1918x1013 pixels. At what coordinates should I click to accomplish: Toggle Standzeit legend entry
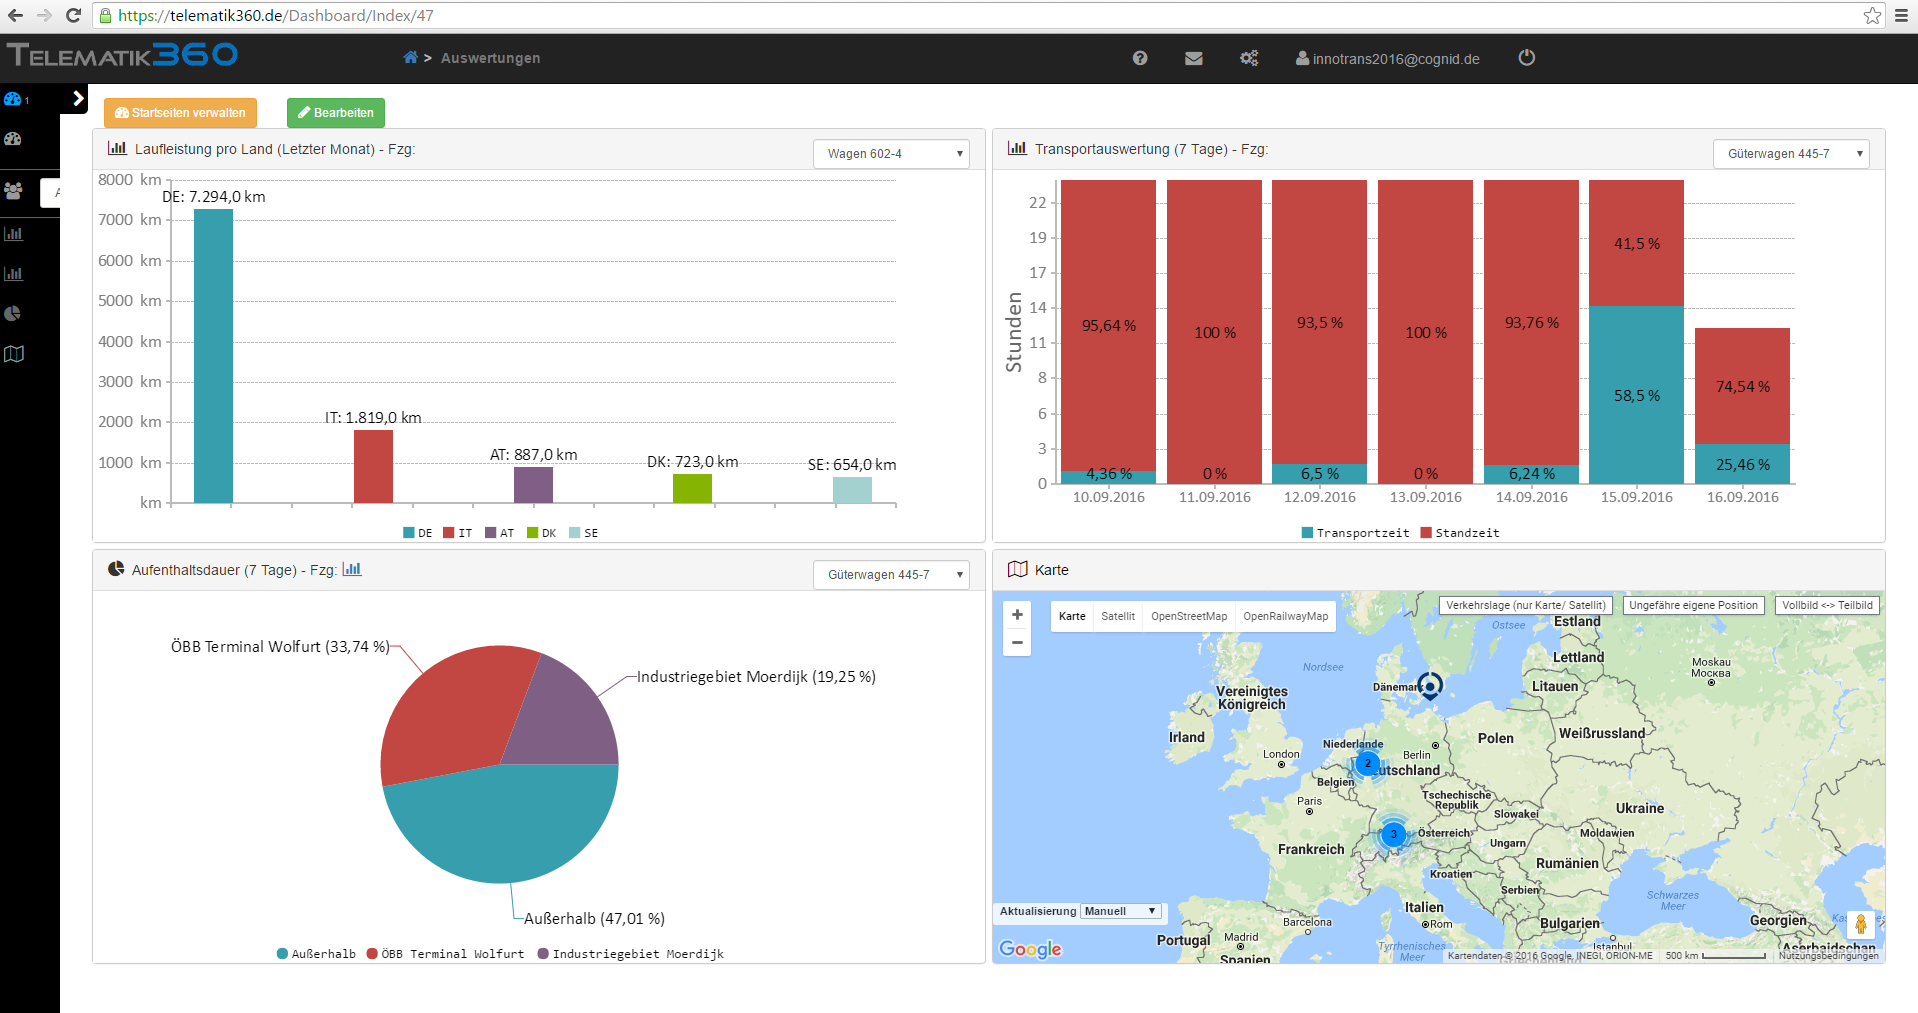coord(1460,533)
